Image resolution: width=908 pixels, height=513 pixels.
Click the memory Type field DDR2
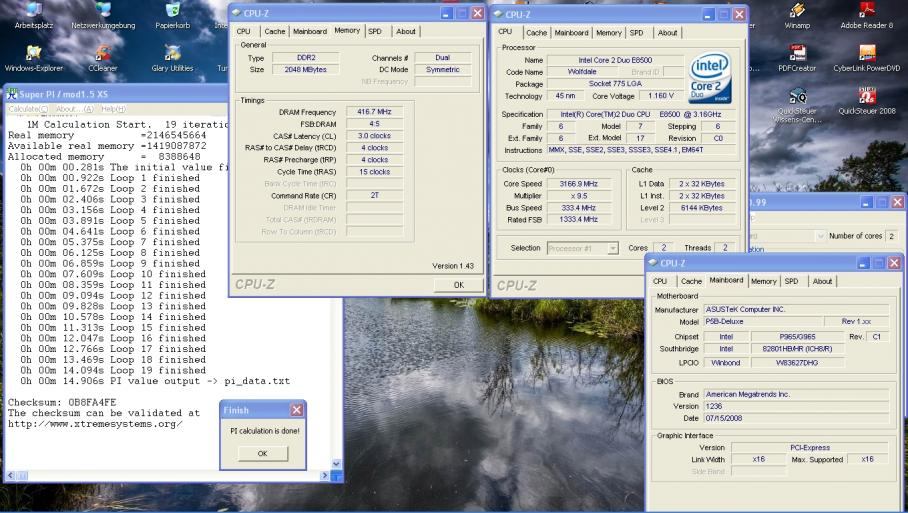click(x=306, y=57)
